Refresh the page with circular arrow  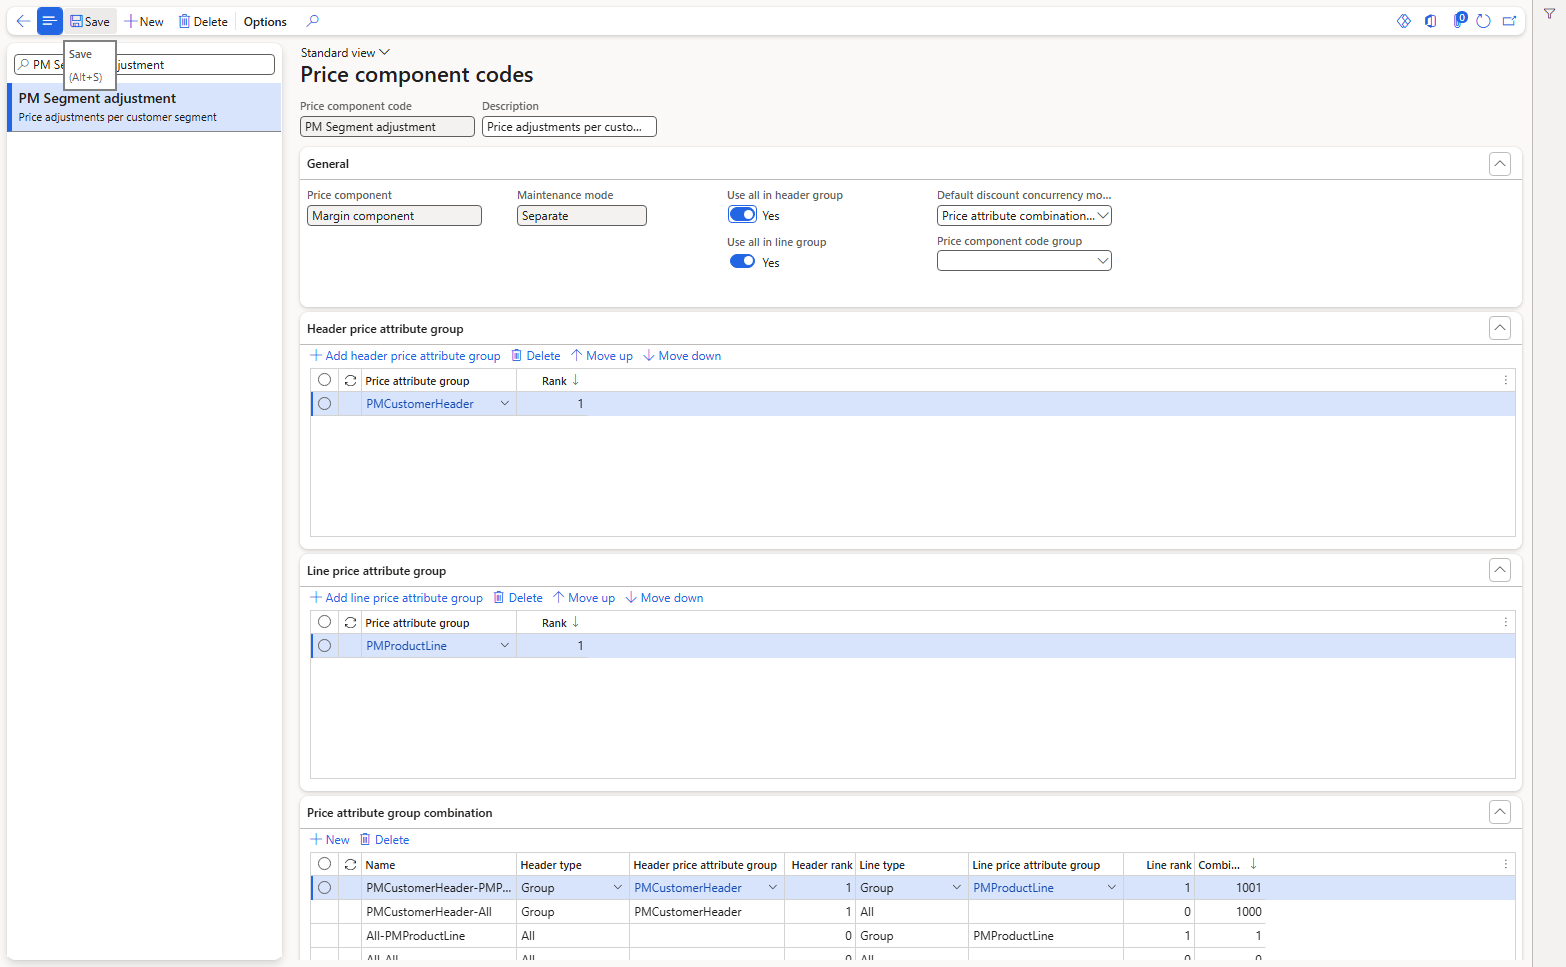(1484, 21)
